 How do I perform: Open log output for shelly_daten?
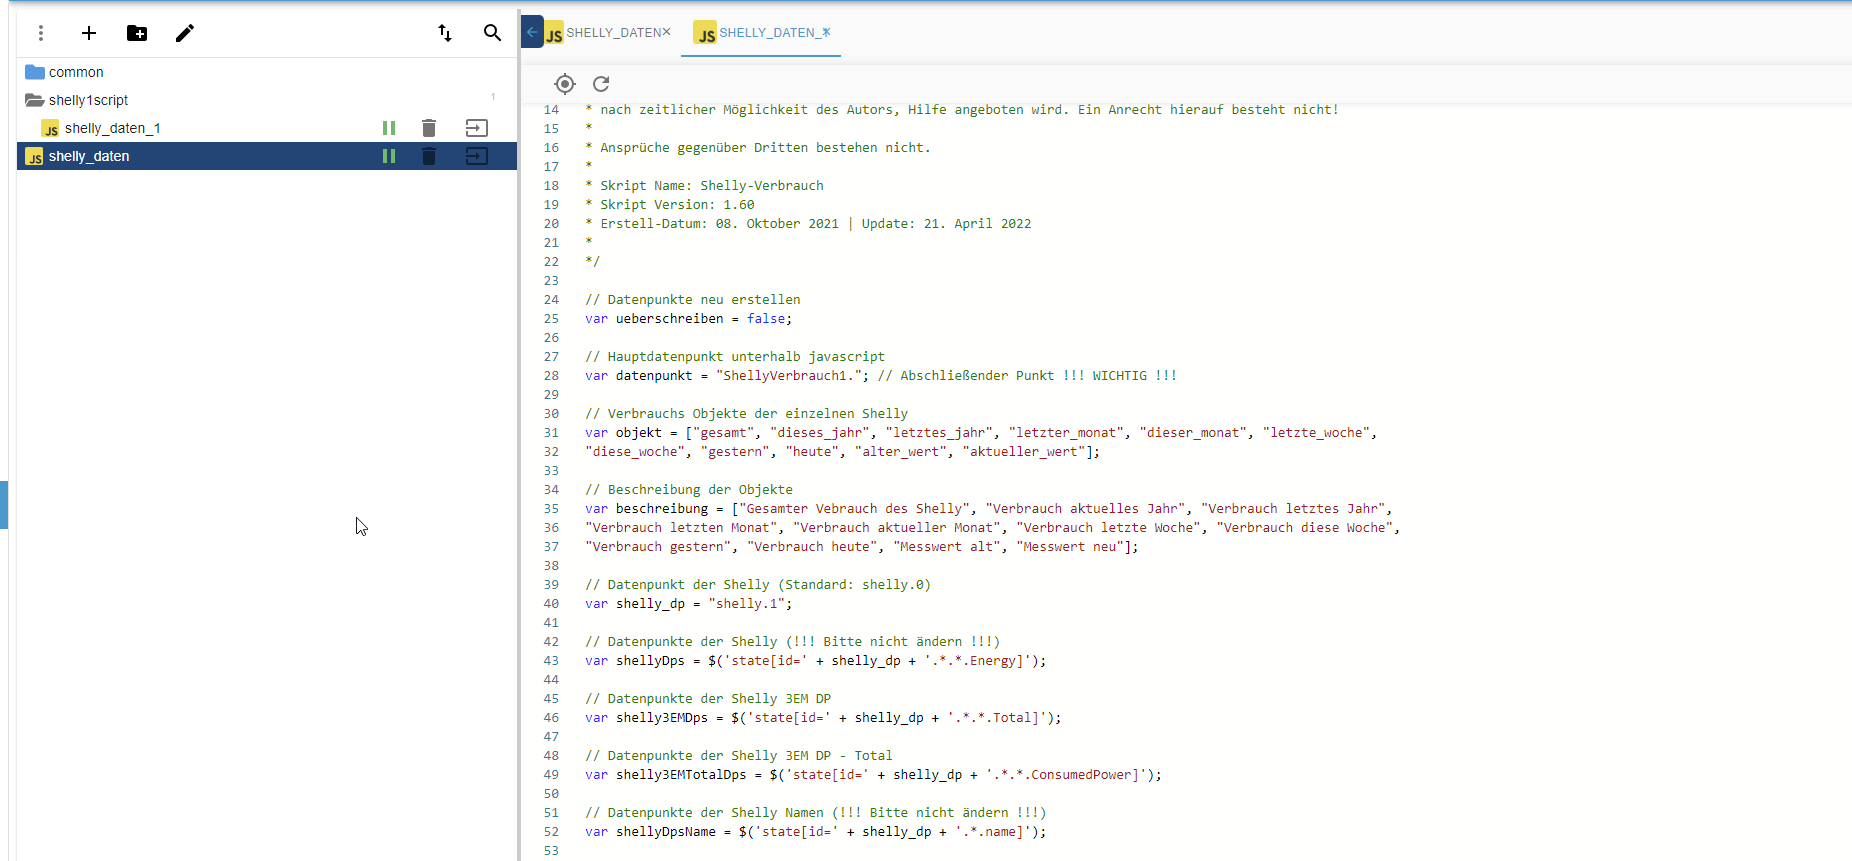(477, 156)
